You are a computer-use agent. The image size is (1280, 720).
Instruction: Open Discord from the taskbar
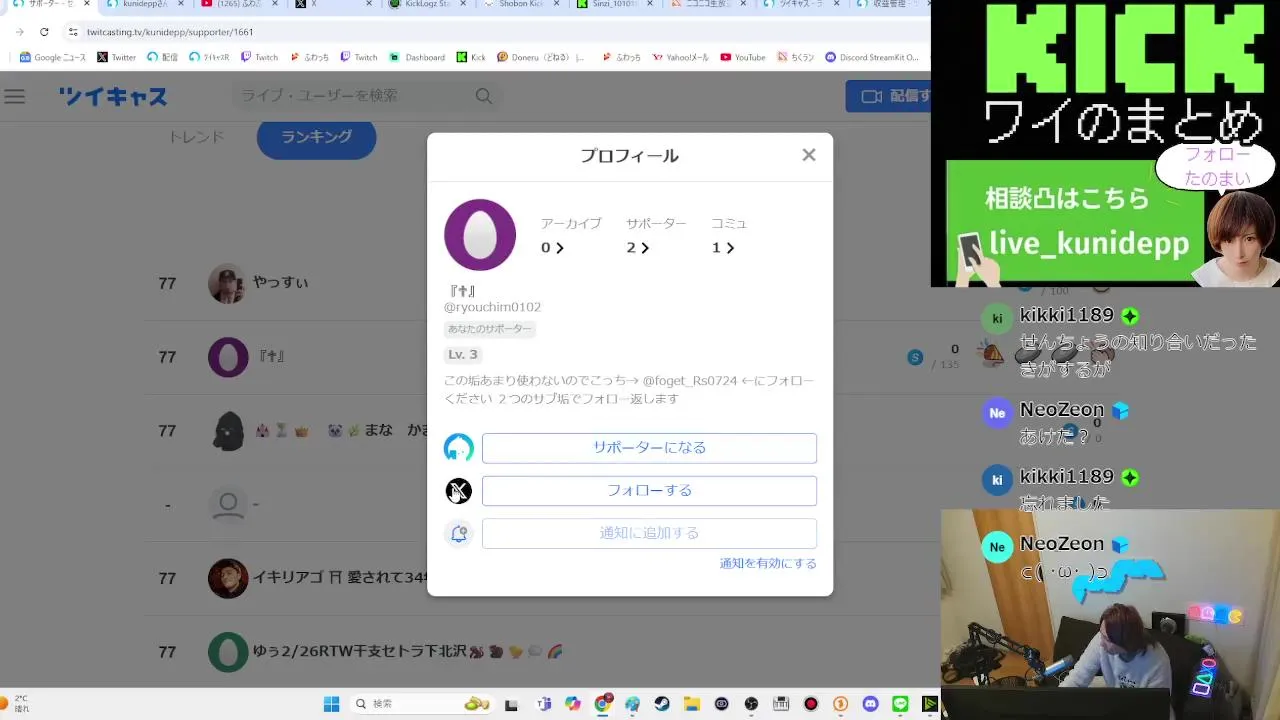pos(870,704)
